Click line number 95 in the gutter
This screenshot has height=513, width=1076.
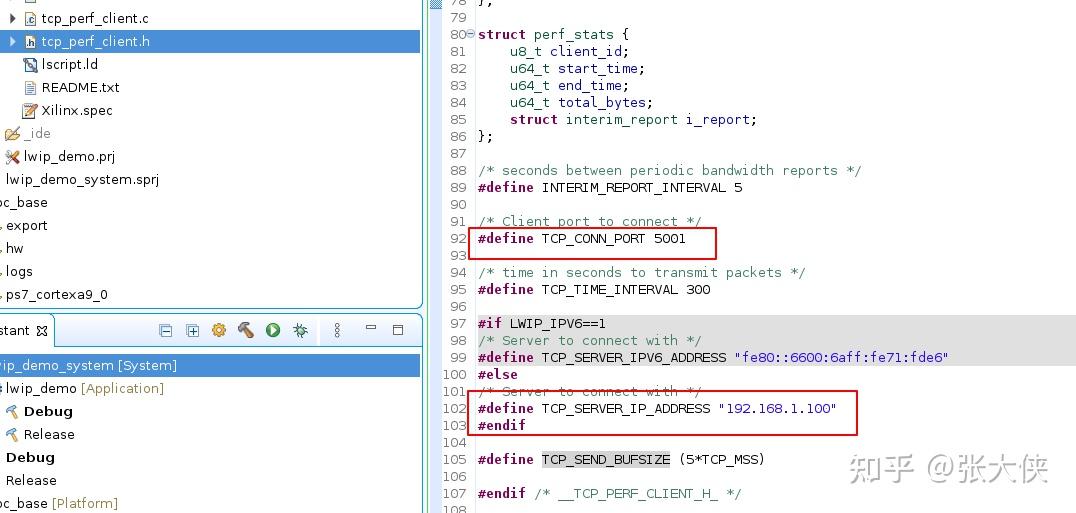click(458, 289)
